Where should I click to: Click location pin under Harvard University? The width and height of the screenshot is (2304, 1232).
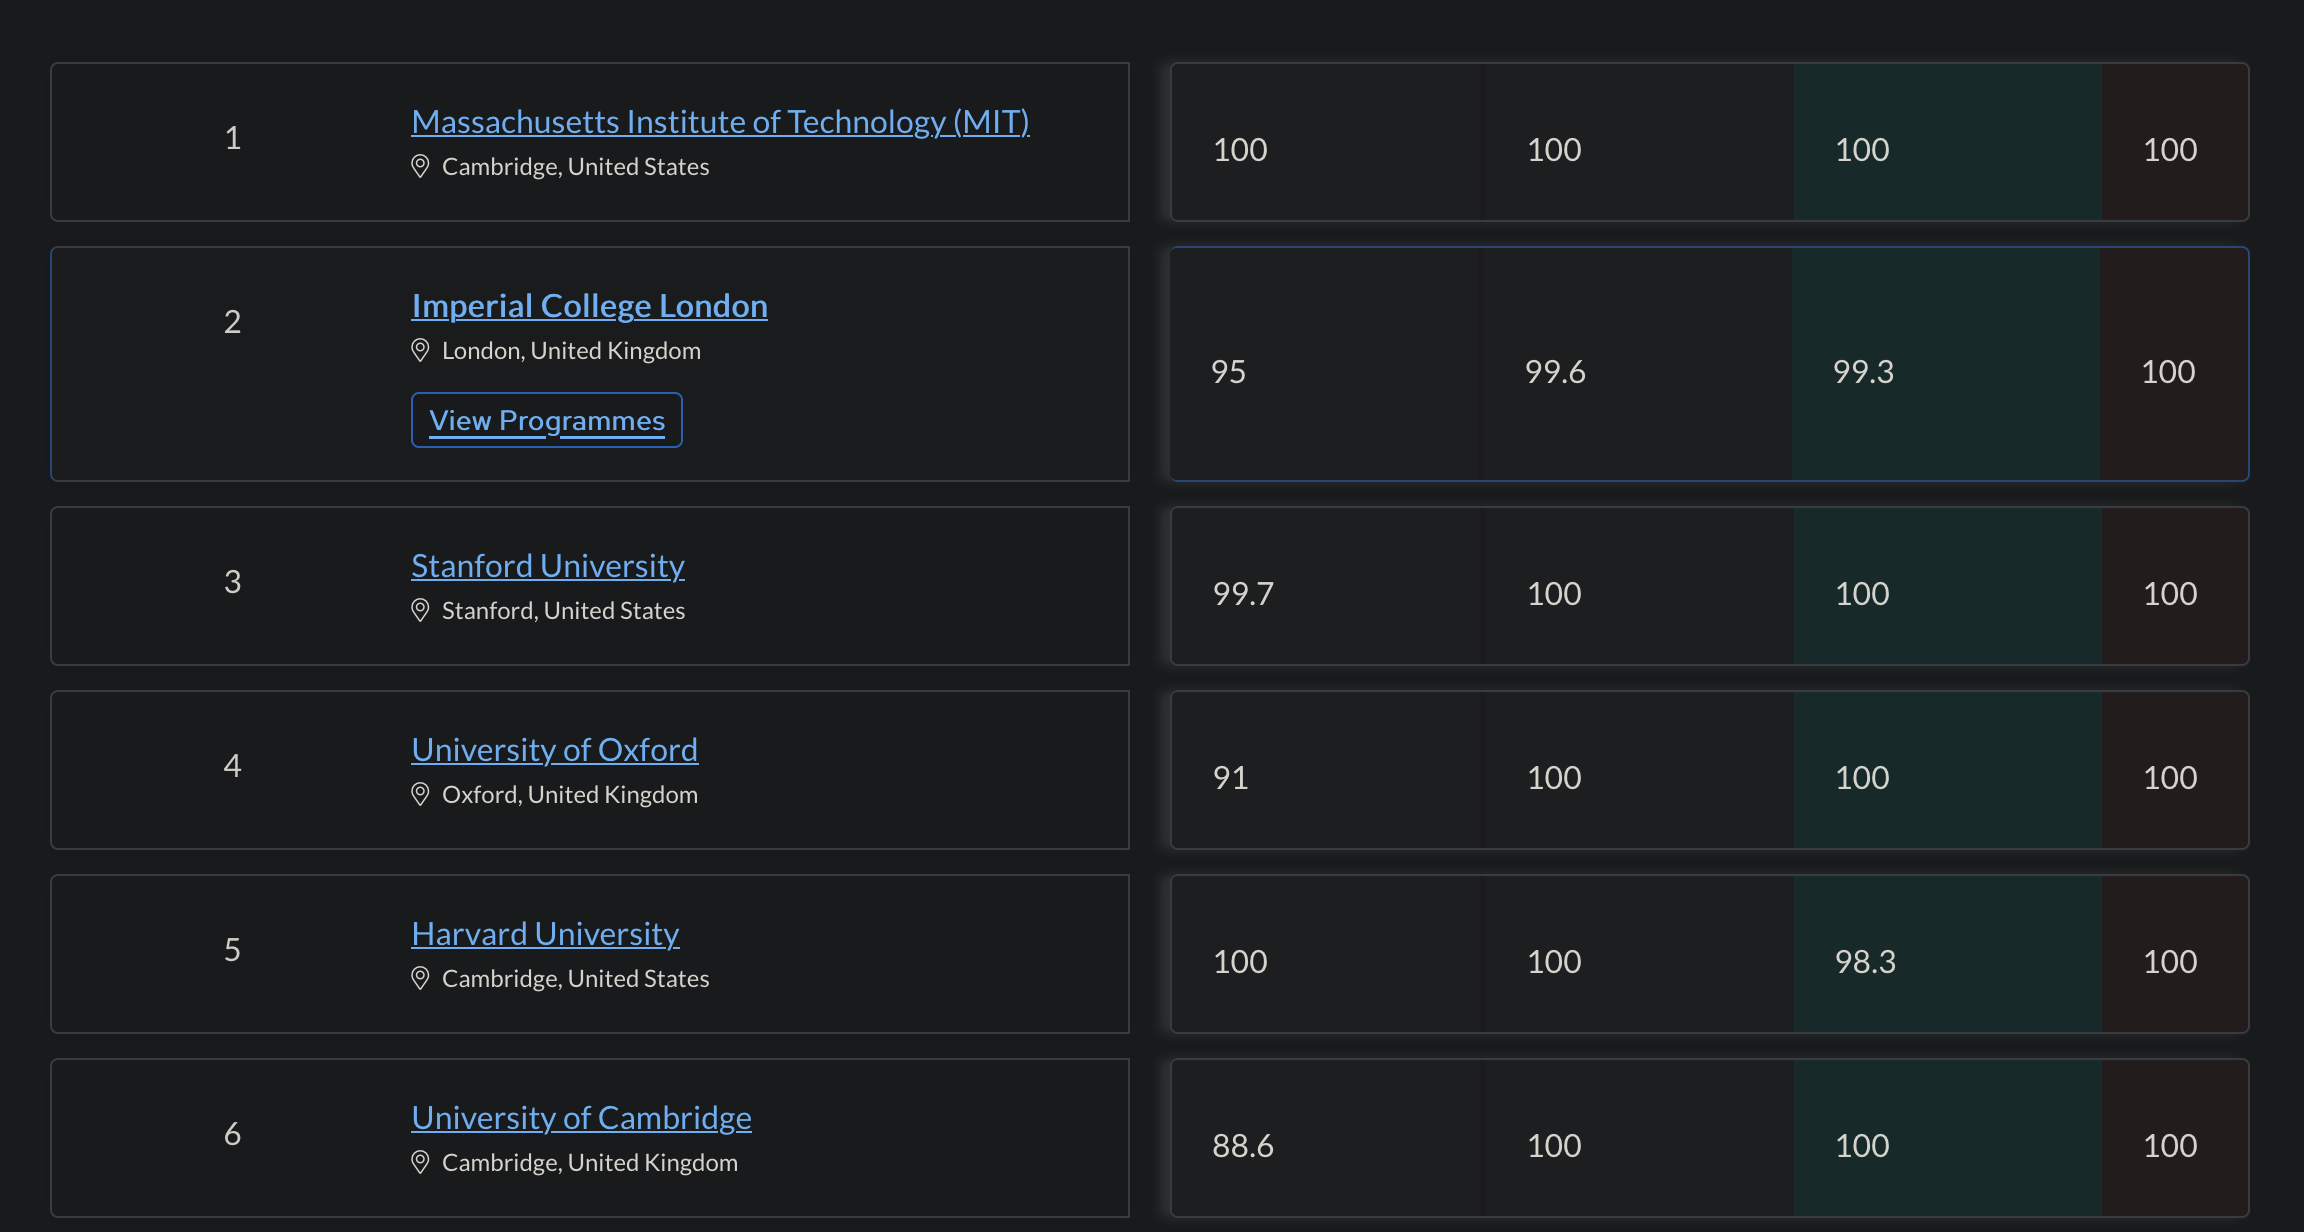420,978
